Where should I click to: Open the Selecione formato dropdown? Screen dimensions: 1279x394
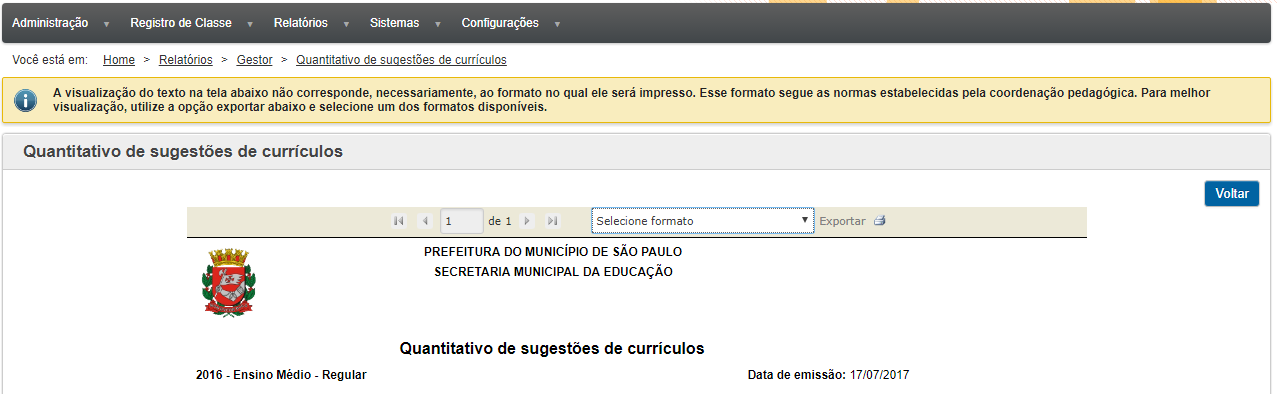tap(703, 220)
